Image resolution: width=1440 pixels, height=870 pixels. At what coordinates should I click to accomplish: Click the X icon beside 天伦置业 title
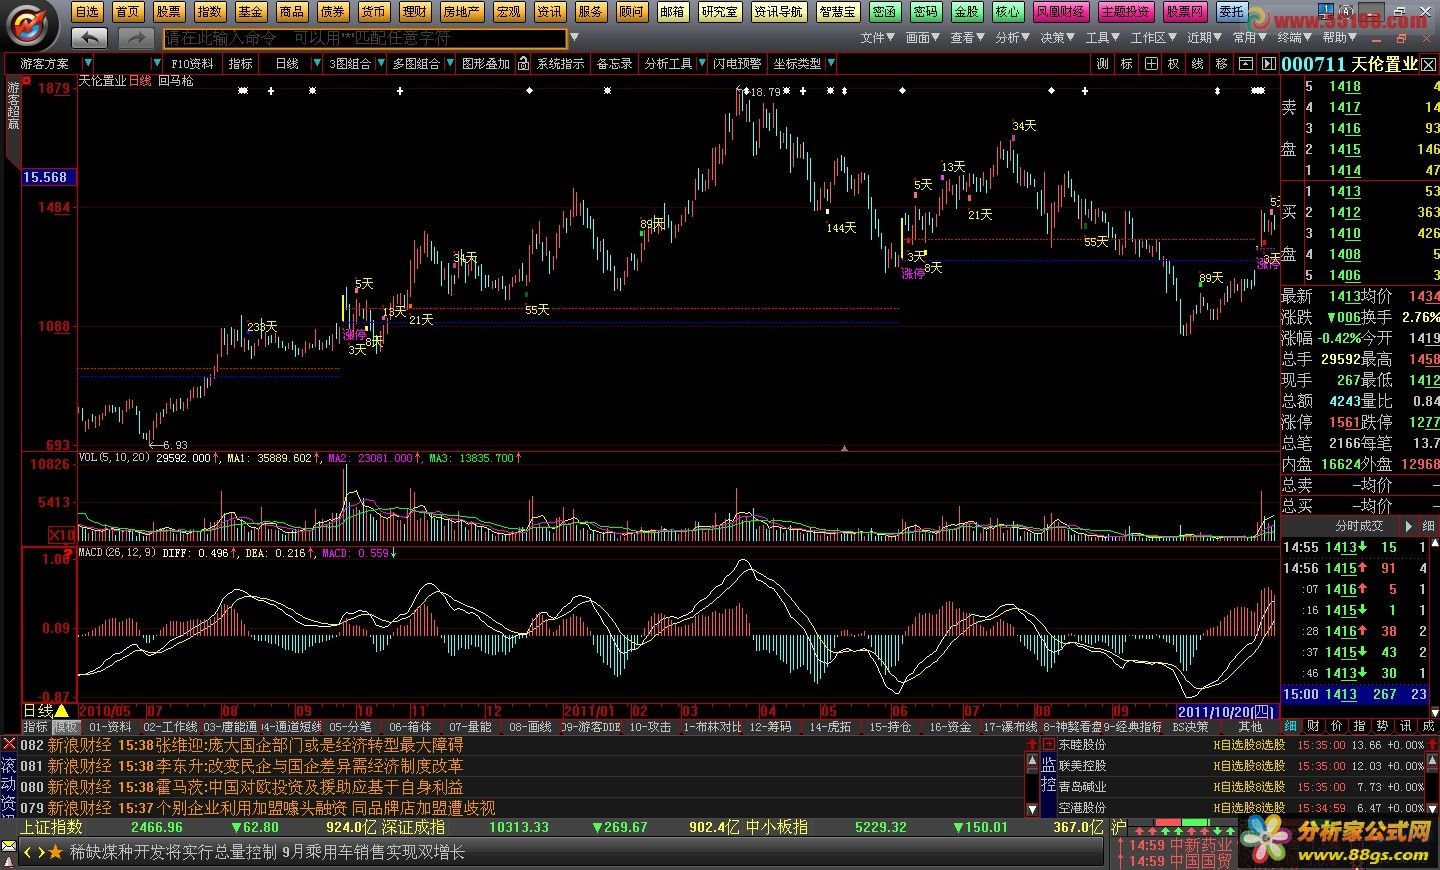pos(1430,64)
